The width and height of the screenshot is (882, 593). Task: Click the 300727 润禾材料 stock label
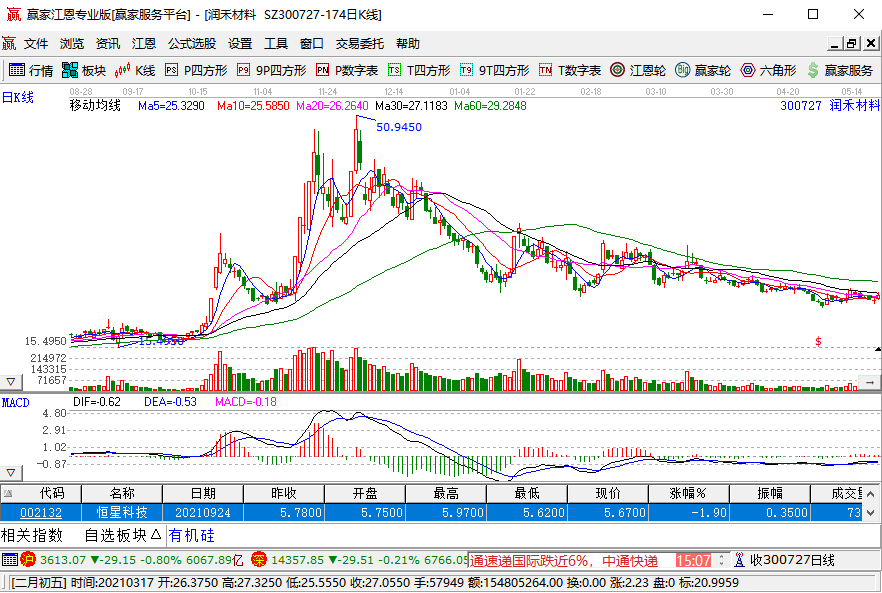830,105
